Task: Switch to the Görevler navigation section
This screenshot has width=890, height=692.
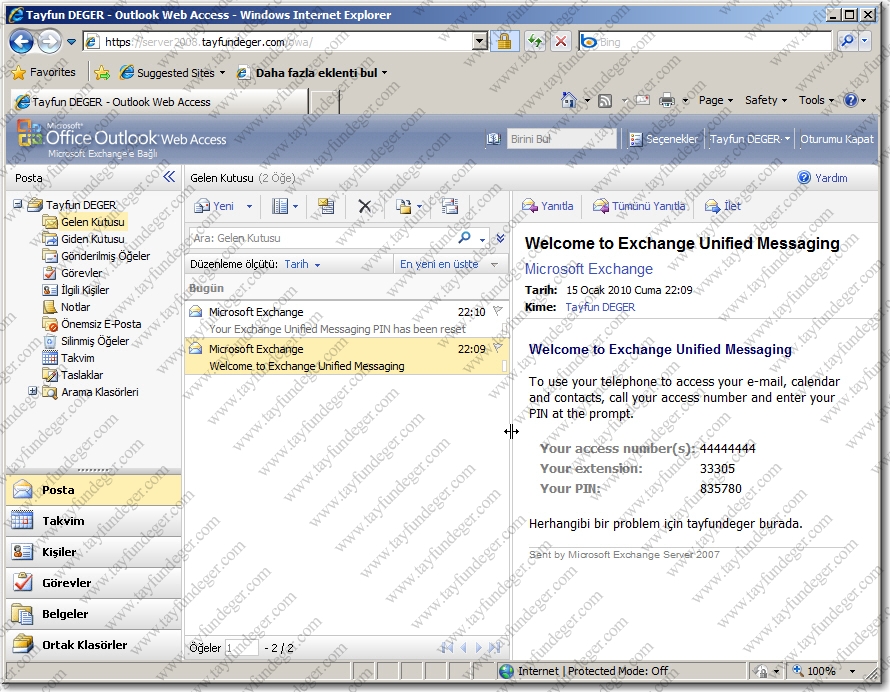Action: 94,582
